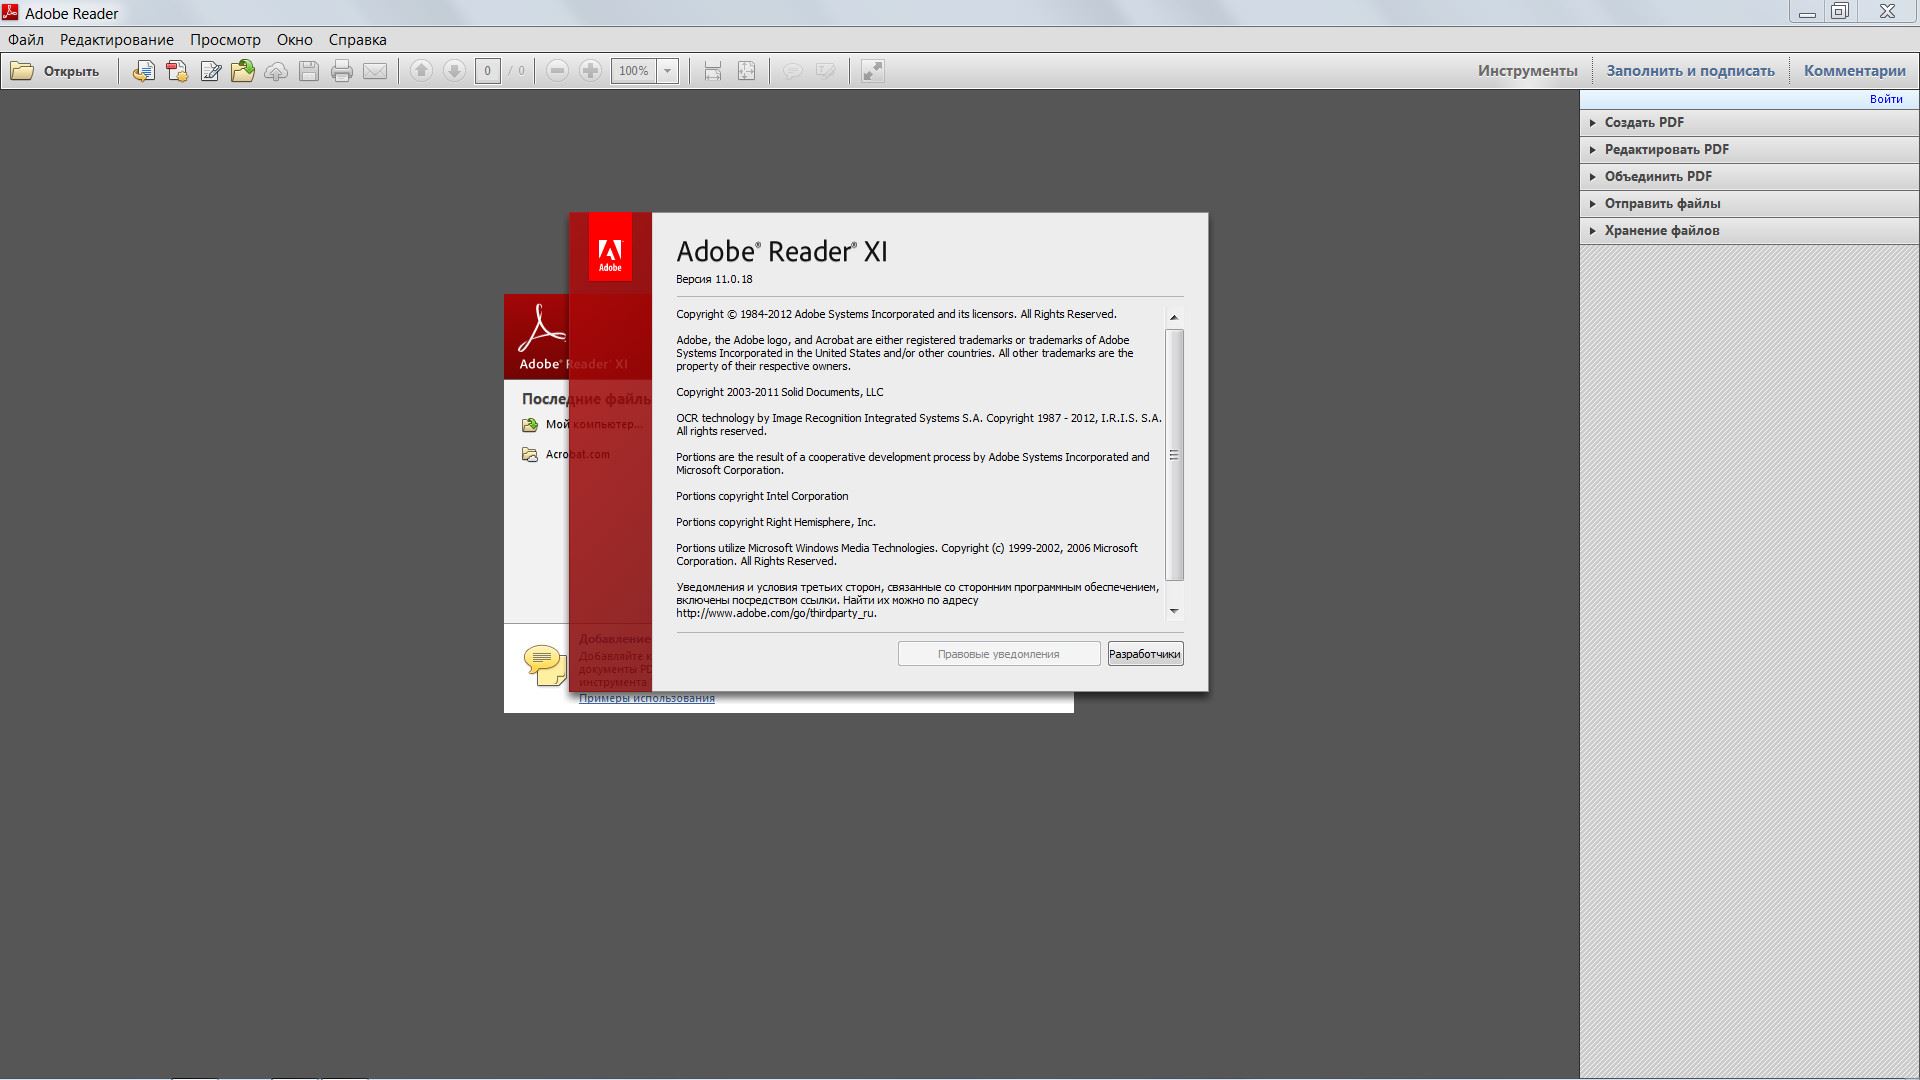Click the 100% zoom value field
1920x1080 pixels.
pos(634,71)
